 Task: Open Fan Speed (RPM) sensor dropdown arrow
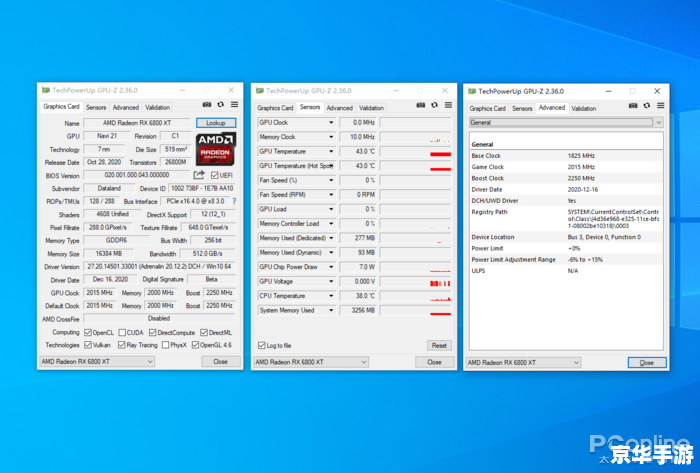[331, 195]
